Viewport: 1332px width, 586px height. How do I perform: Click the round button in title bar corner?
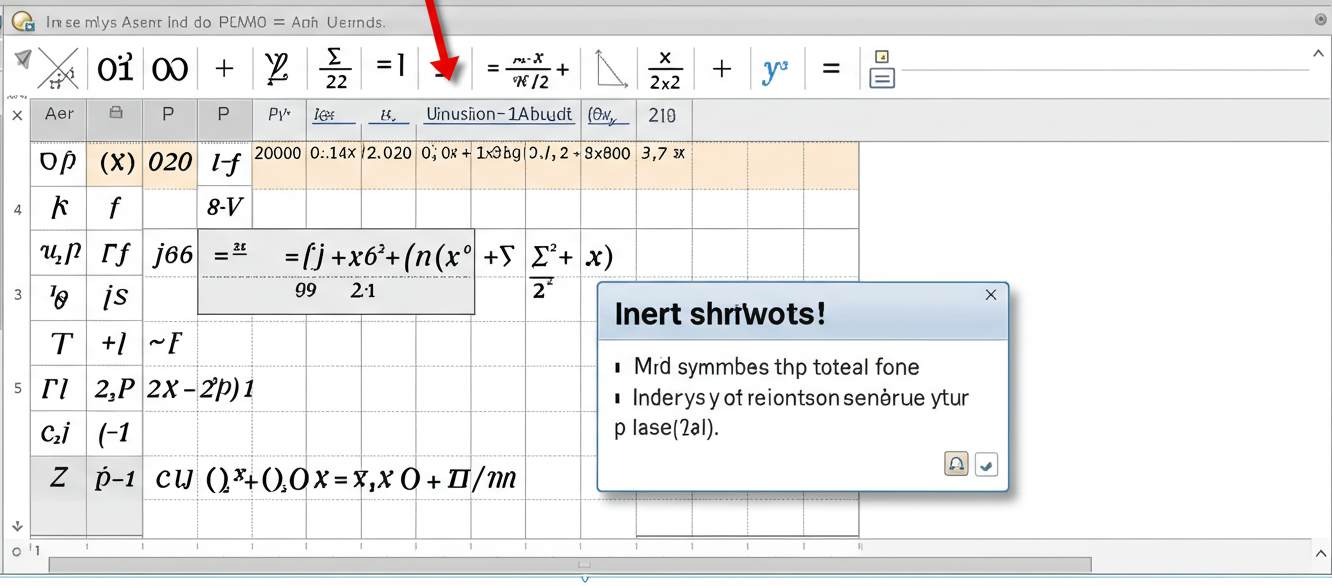coord(1321,19)
